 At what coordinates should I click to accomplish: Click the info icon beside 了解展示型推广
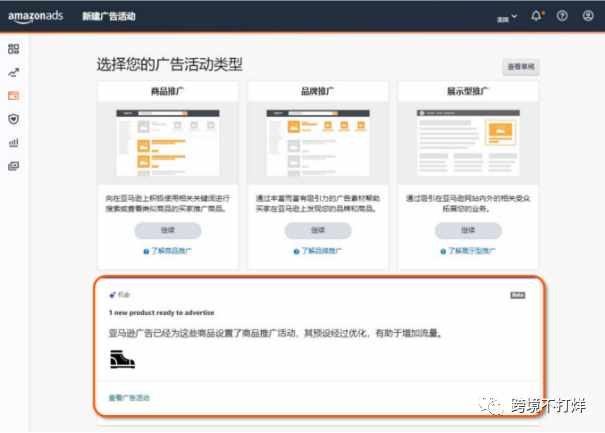click(x=443, y=252)
